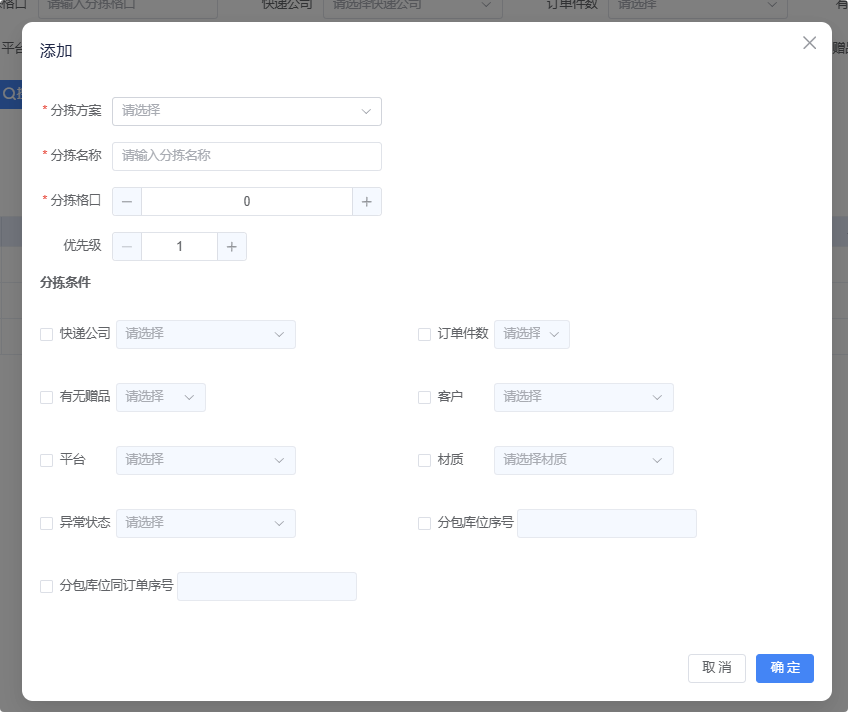Tick the 分包库位同订单序号 checkbox
Screen dimensions: 848x712
click(47, 586)
